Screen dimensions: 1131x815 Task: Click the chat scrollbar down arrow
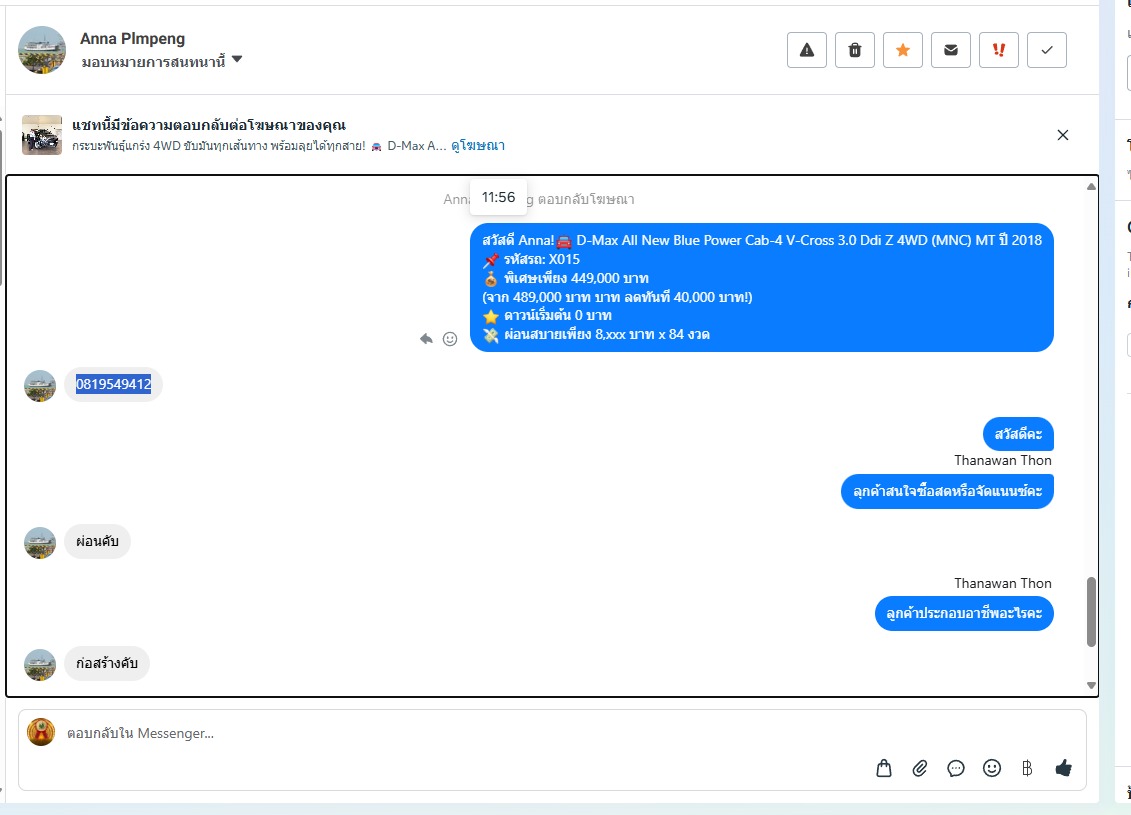pyautogui.click(x=1091, y=686)
